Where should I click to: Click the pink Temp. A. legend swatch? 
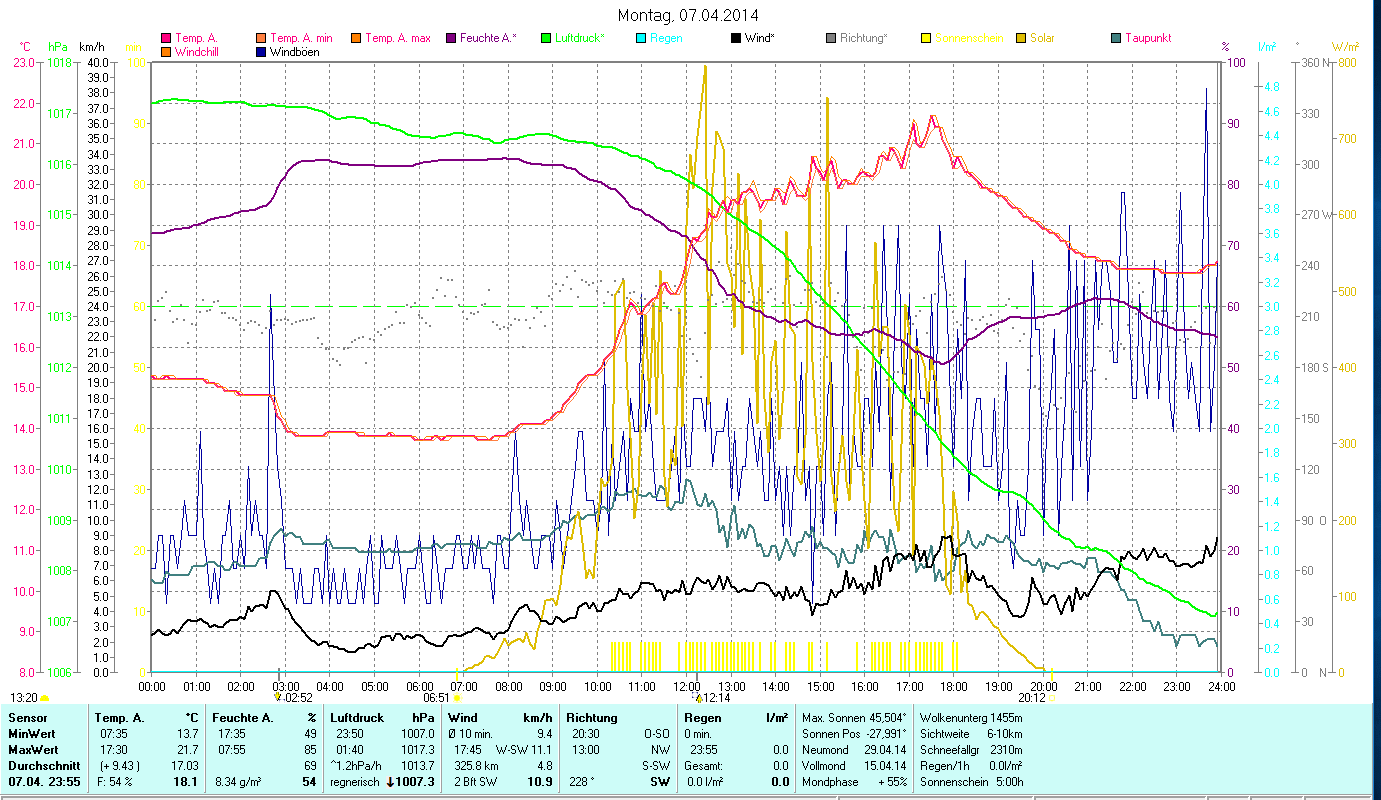tap(166, 38)
